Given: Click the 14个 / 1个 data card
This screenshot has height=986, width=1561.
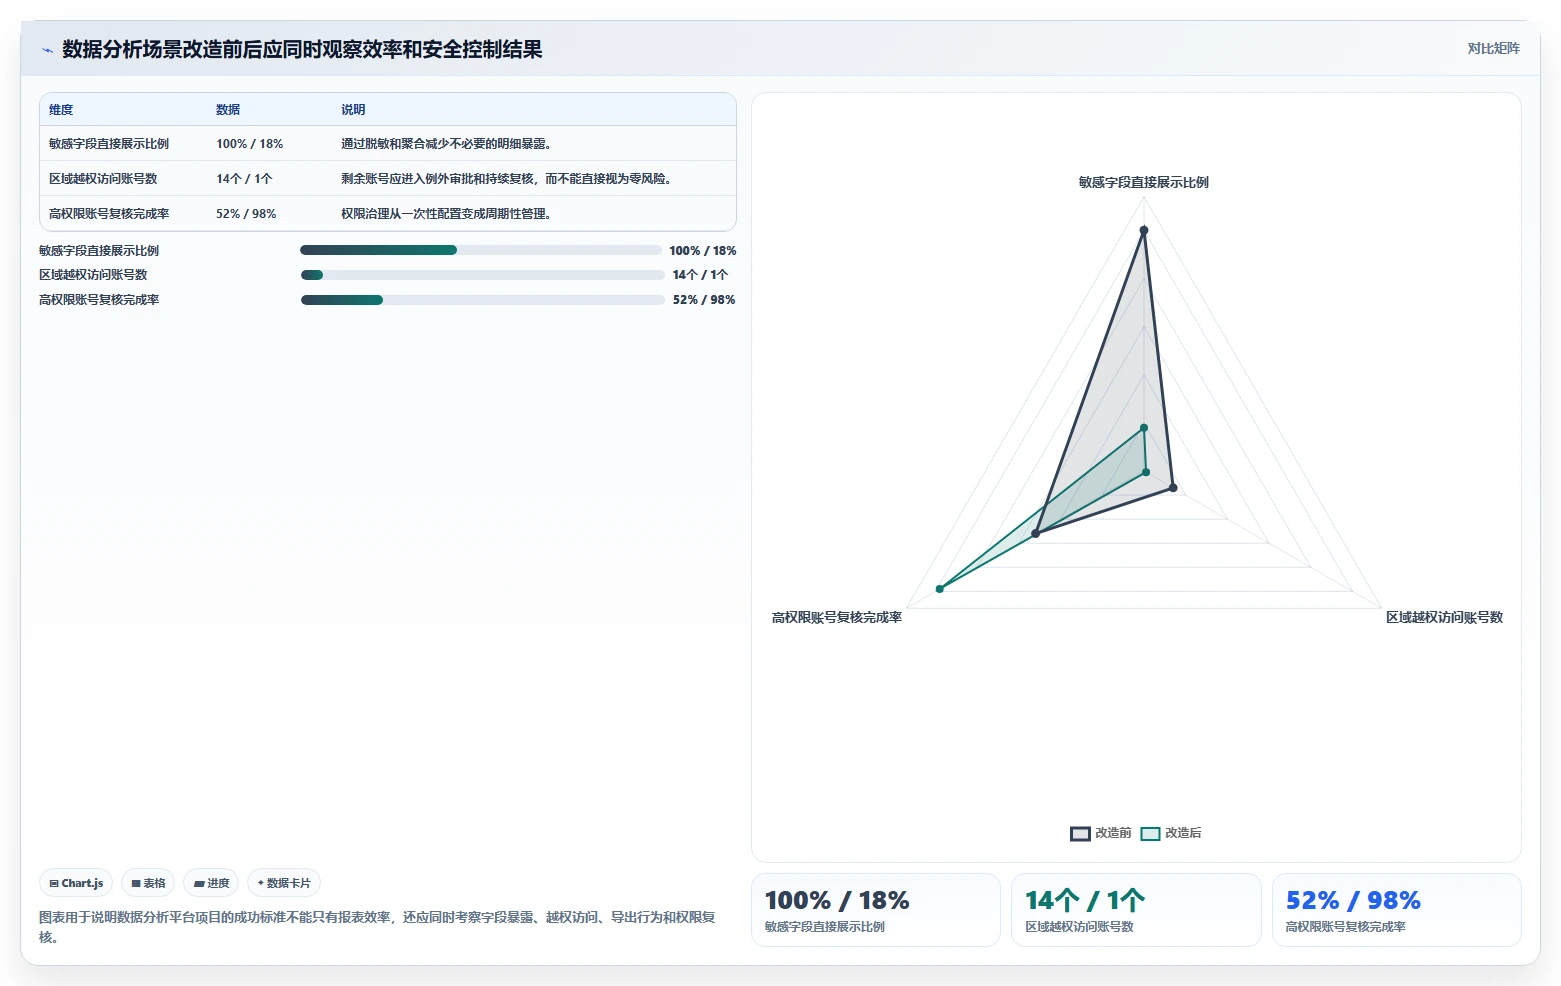Looking at the screenshot, I should [x=1136, y=910].
